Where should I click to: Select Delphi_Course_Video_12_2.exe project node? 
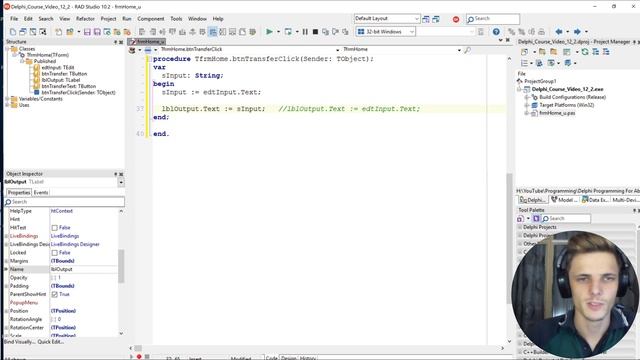tap(567, 89)
